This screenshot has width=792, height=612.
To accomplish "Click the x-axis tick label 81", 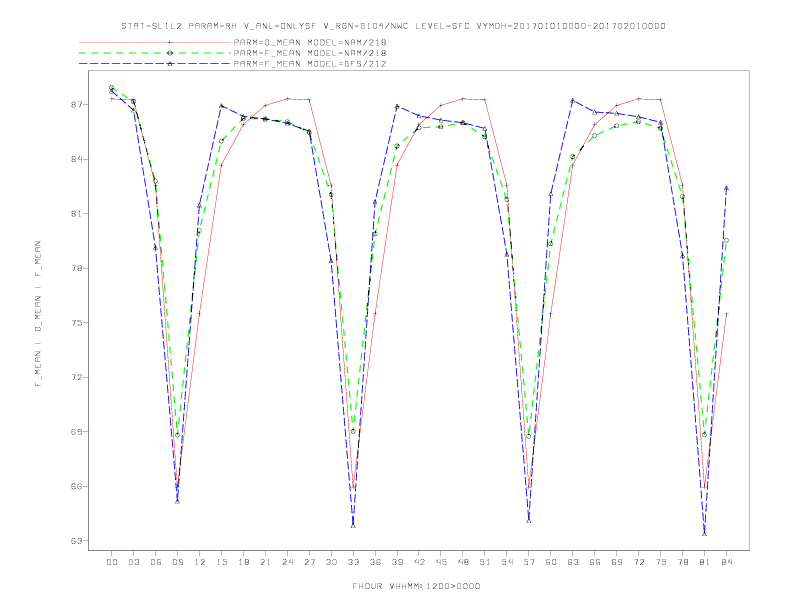I will (705, 562).
